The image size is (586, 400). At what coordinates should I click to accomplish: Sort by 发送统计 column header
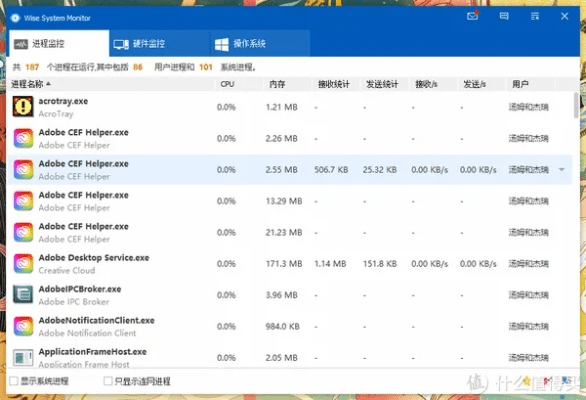(x=384, y=84)
